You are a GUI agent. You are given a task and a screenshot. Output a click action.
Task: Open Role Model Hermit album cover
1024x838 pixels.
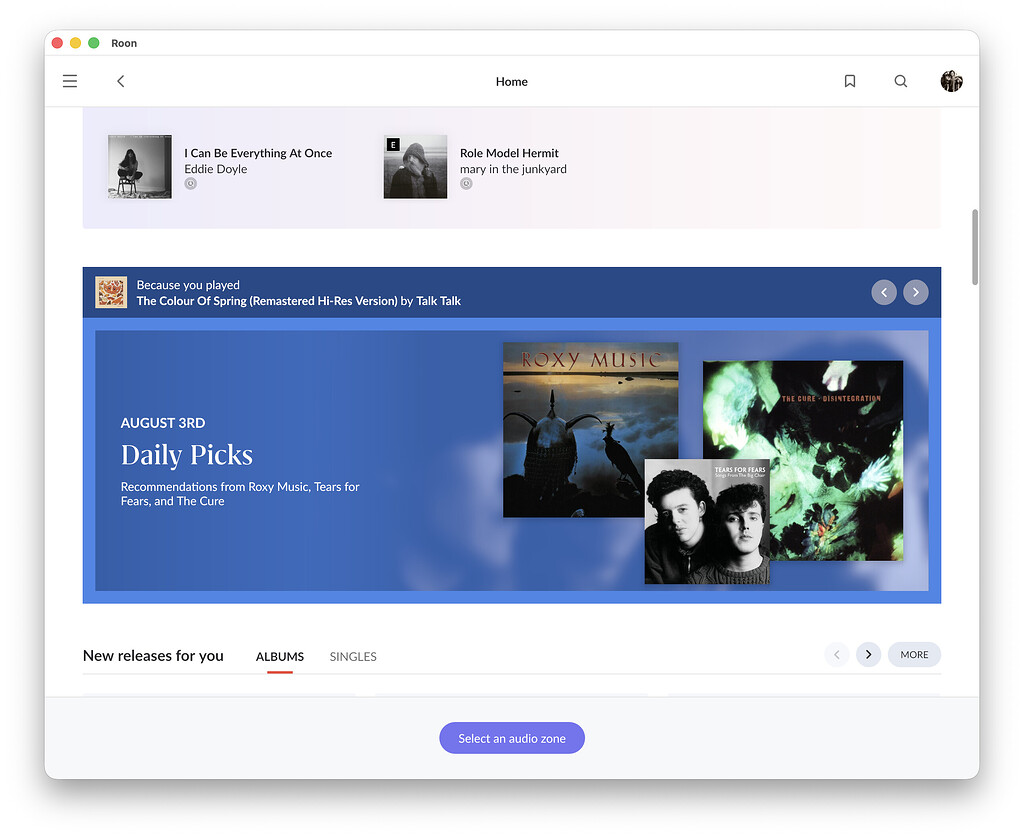415,167
